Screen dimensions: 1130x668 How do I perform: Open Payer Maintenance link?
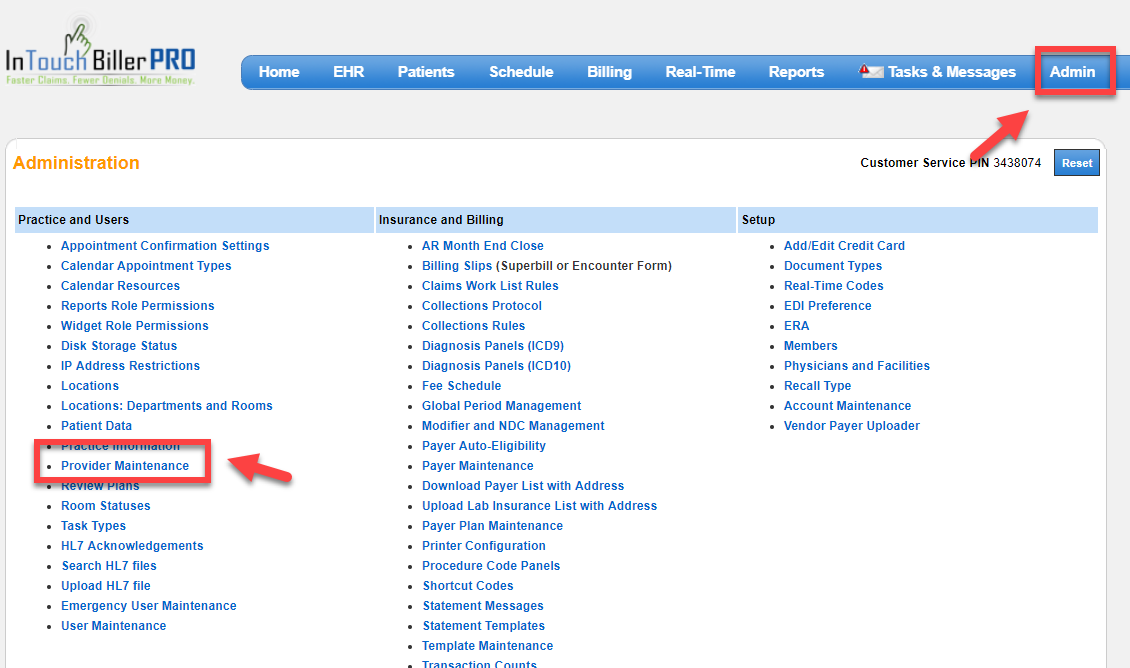point(477,466)
